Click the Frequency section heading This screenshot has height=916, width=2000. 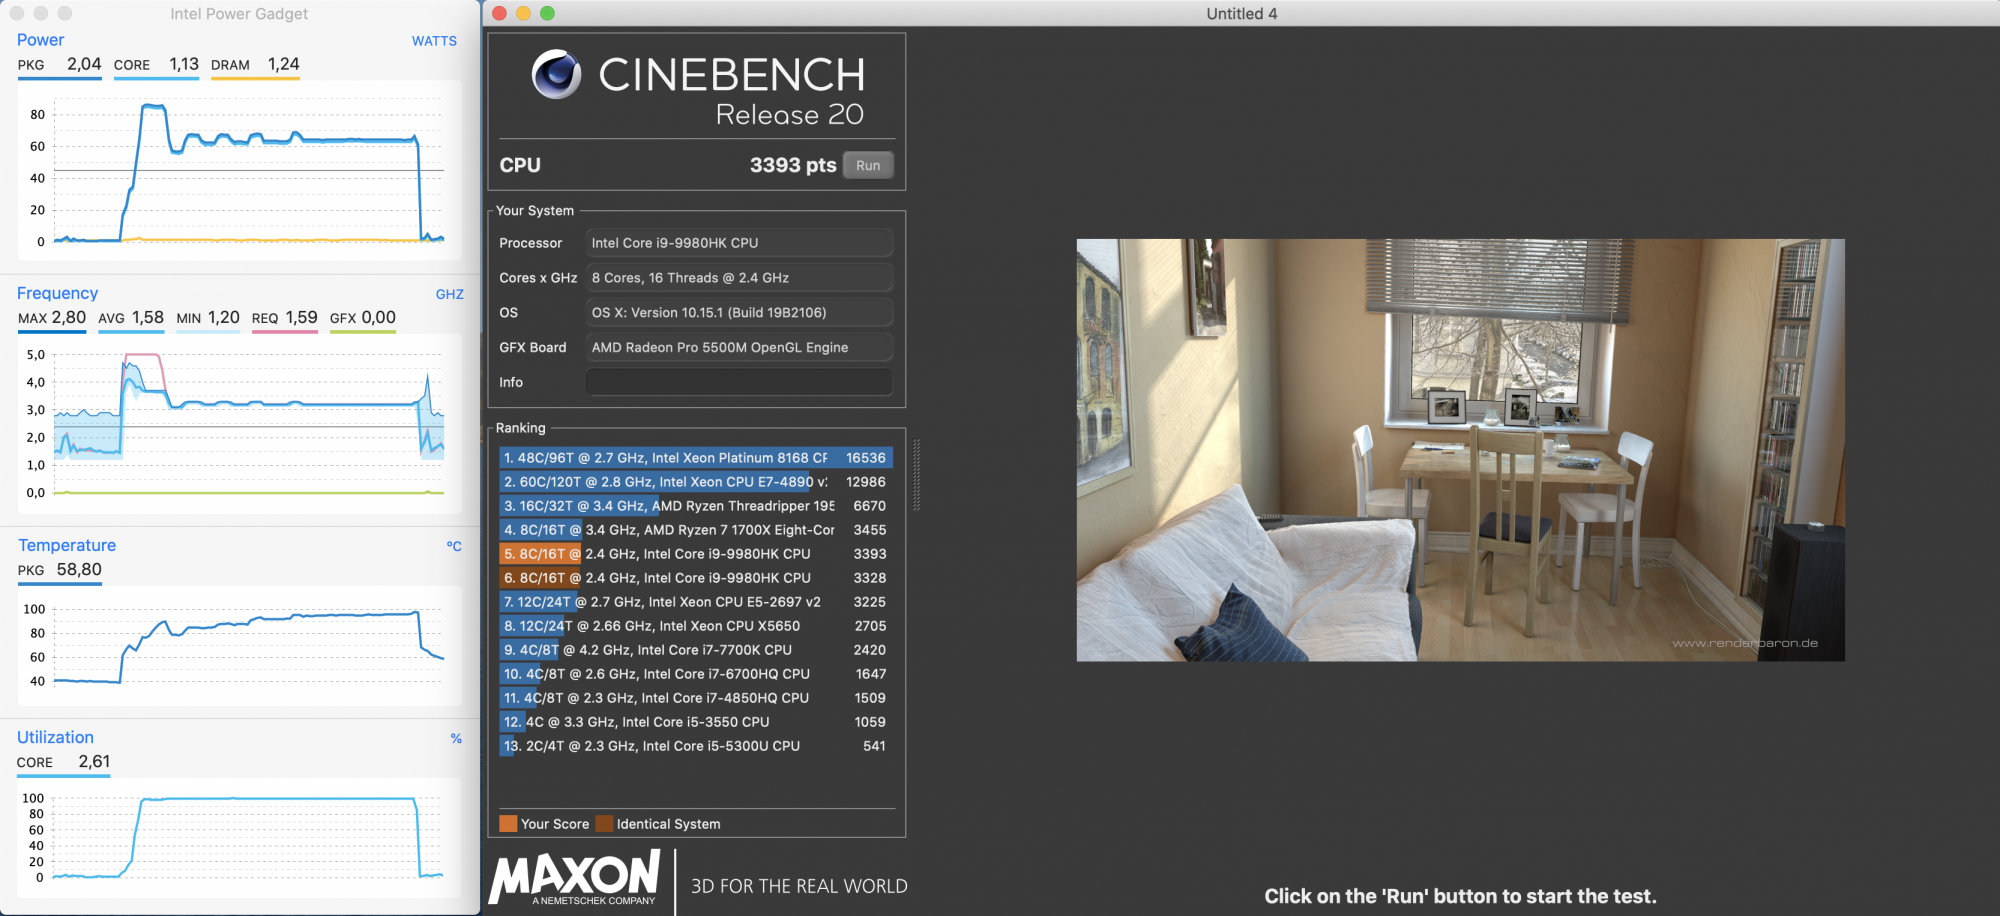point(57,293)
